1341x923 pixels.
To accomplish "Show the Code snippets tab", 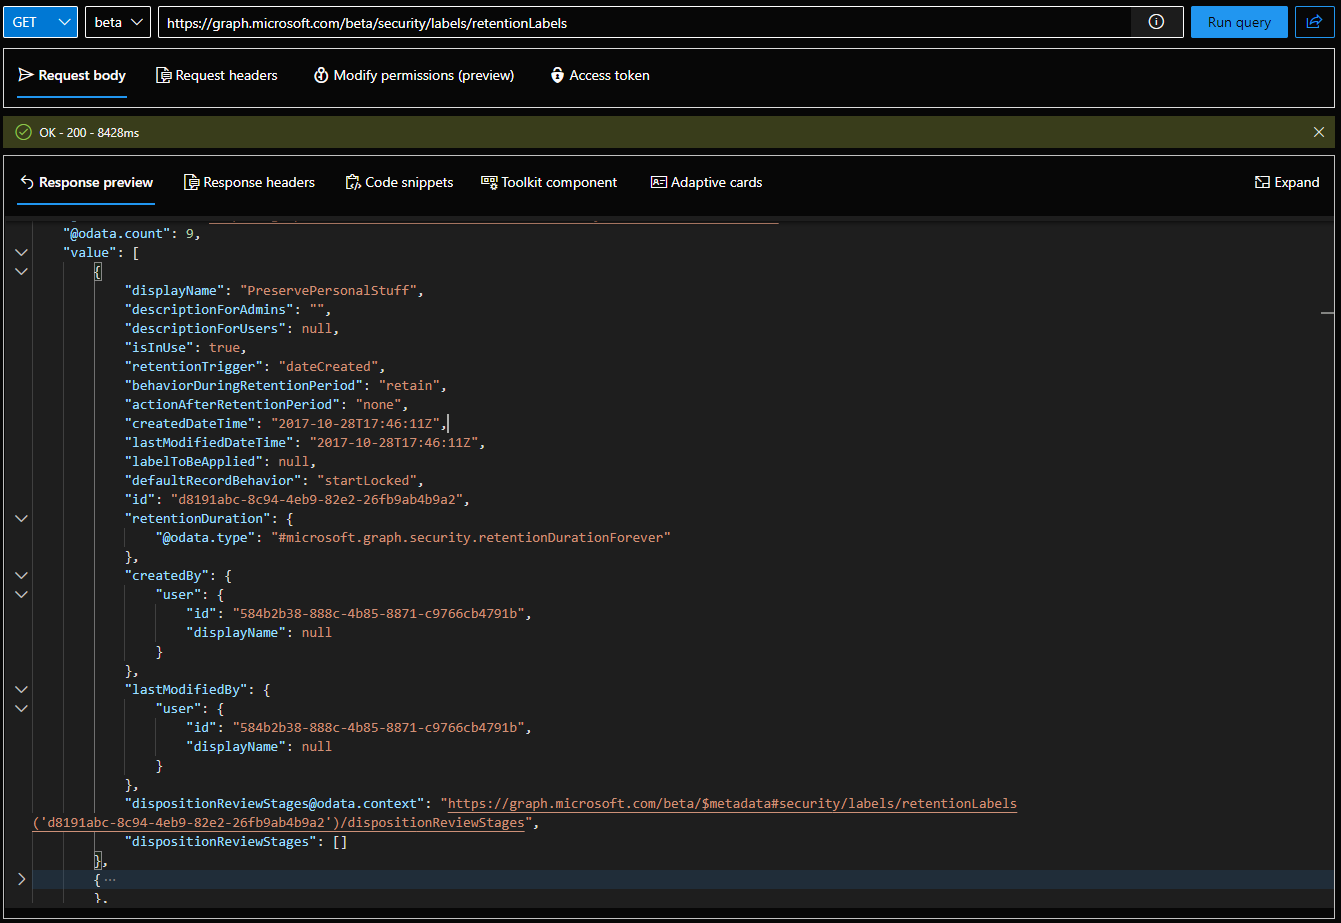I will 399,182.
